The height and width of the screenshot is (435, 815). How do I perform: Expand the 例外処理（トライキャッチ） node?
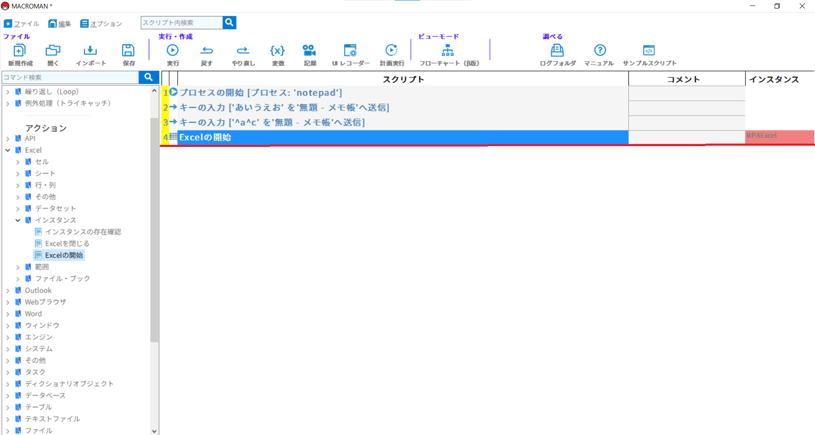8,103
